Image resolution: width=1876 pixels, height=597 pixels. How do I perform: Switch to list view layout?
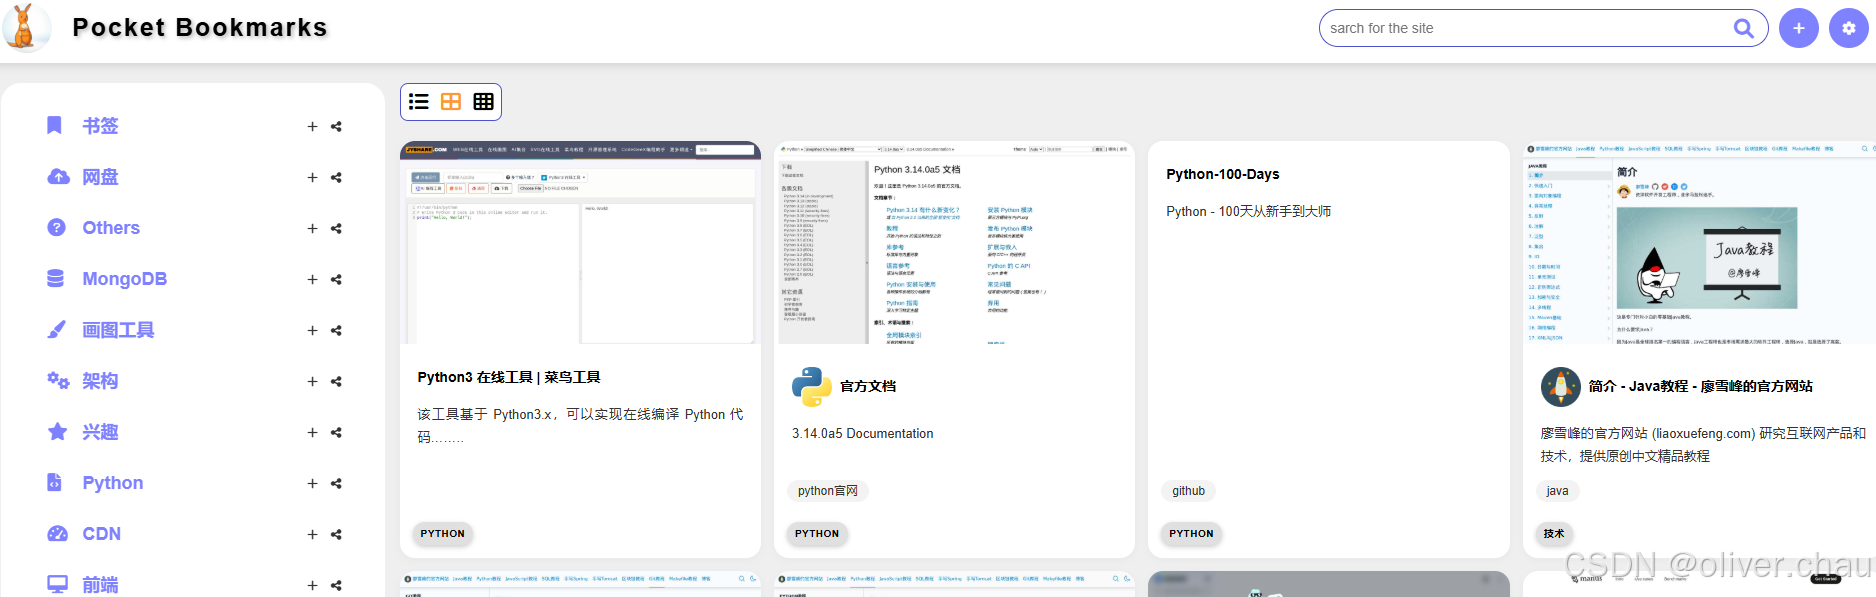click(x=419, y=101)
